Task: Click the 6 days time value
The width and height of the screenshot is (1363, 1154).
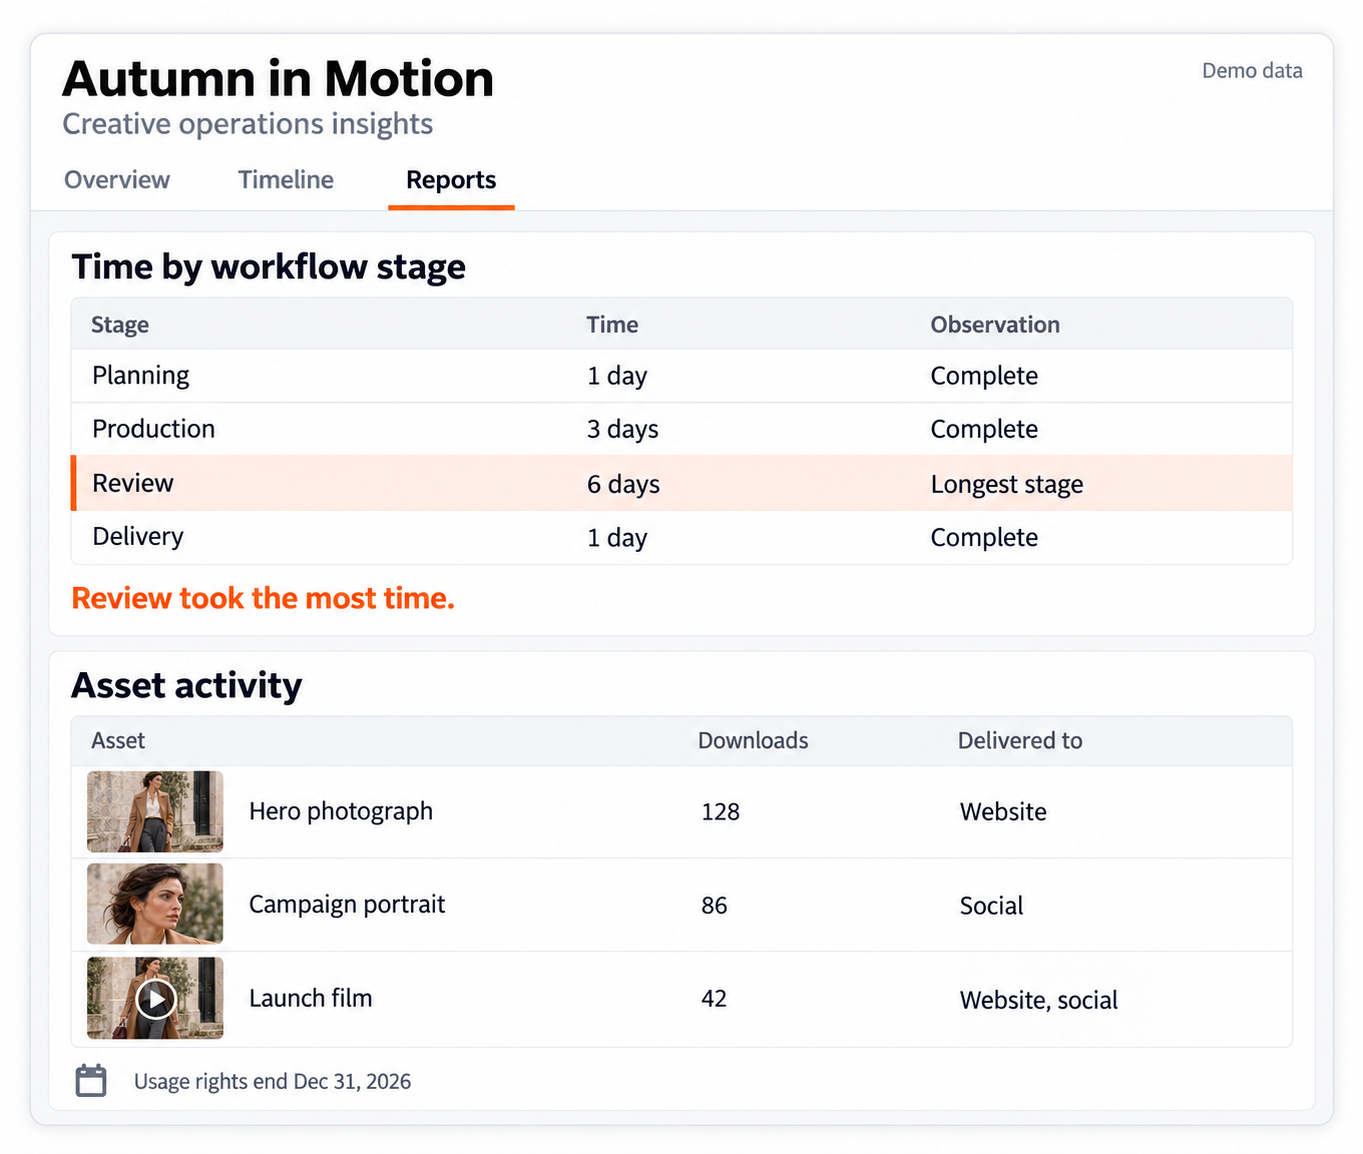Action: (x=623, y=484)
